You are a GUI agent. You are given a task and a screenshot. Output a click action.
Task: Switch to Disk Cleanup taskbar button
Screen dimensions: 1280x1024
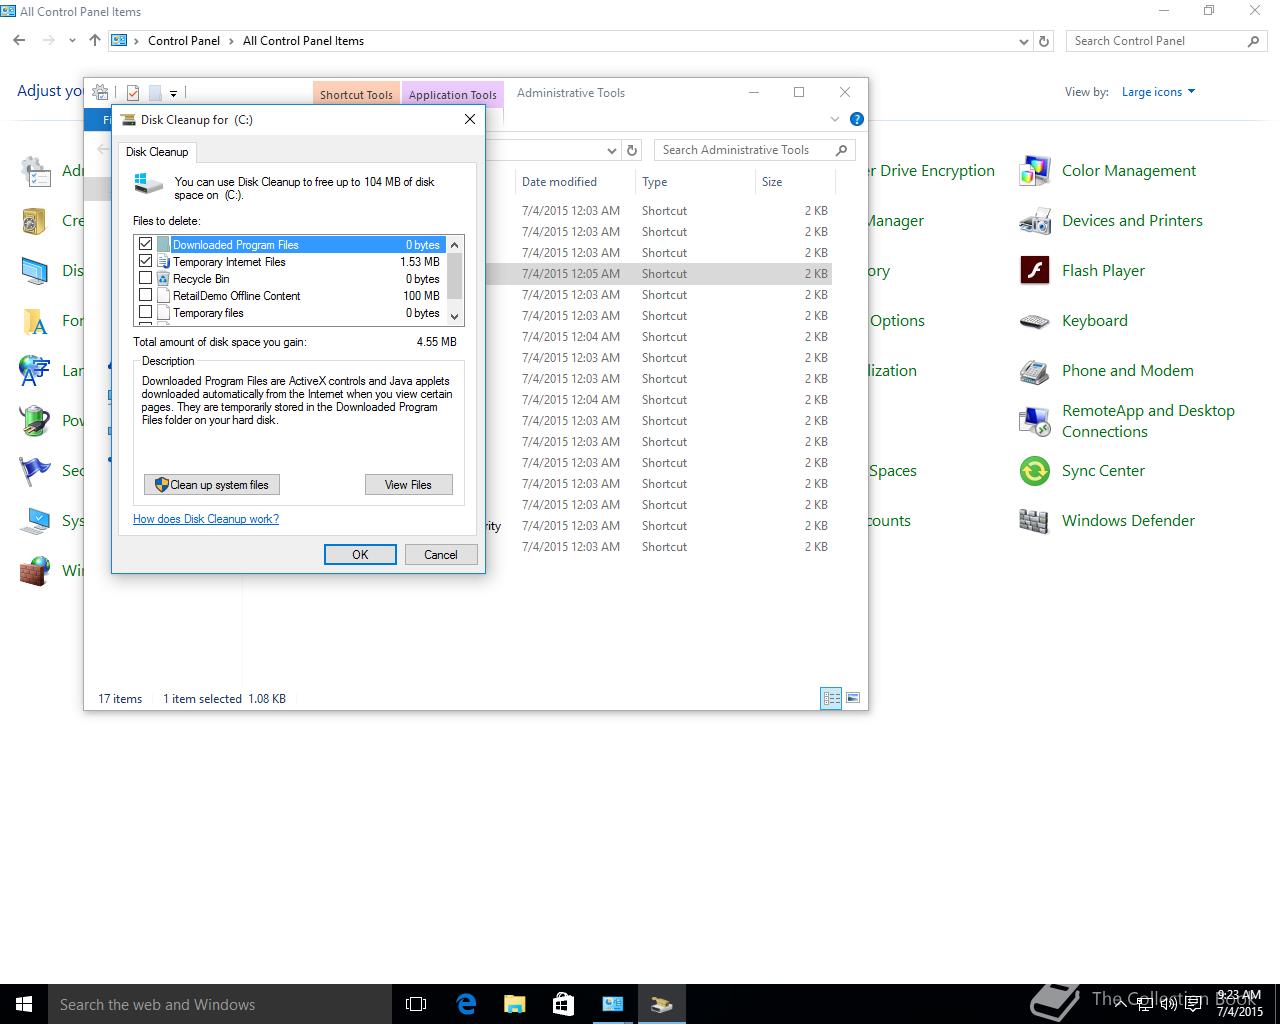click(x=661, y=1004)
